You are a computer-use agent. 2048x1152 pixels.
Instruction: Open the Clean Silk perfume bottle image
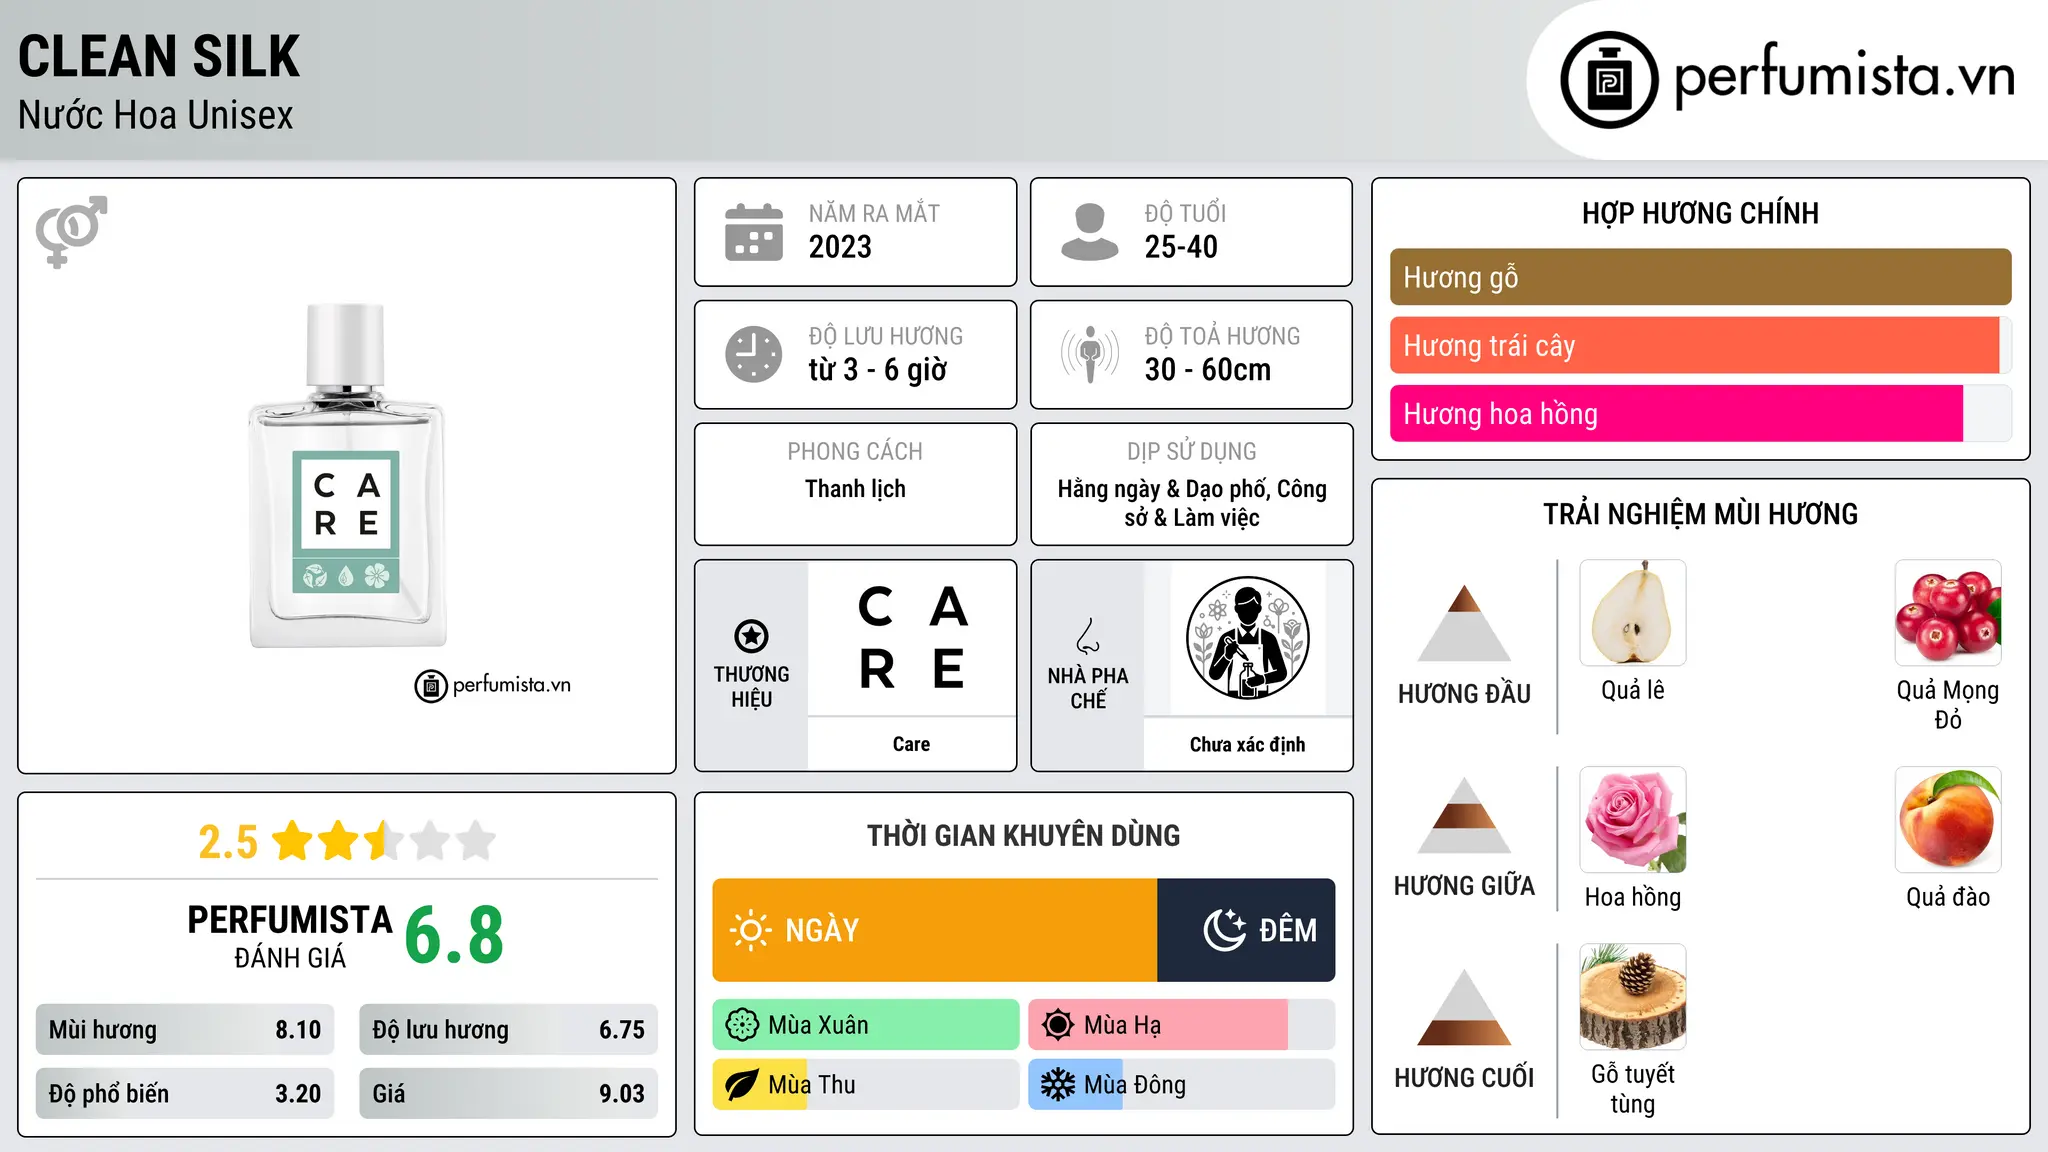click(346, 475)
